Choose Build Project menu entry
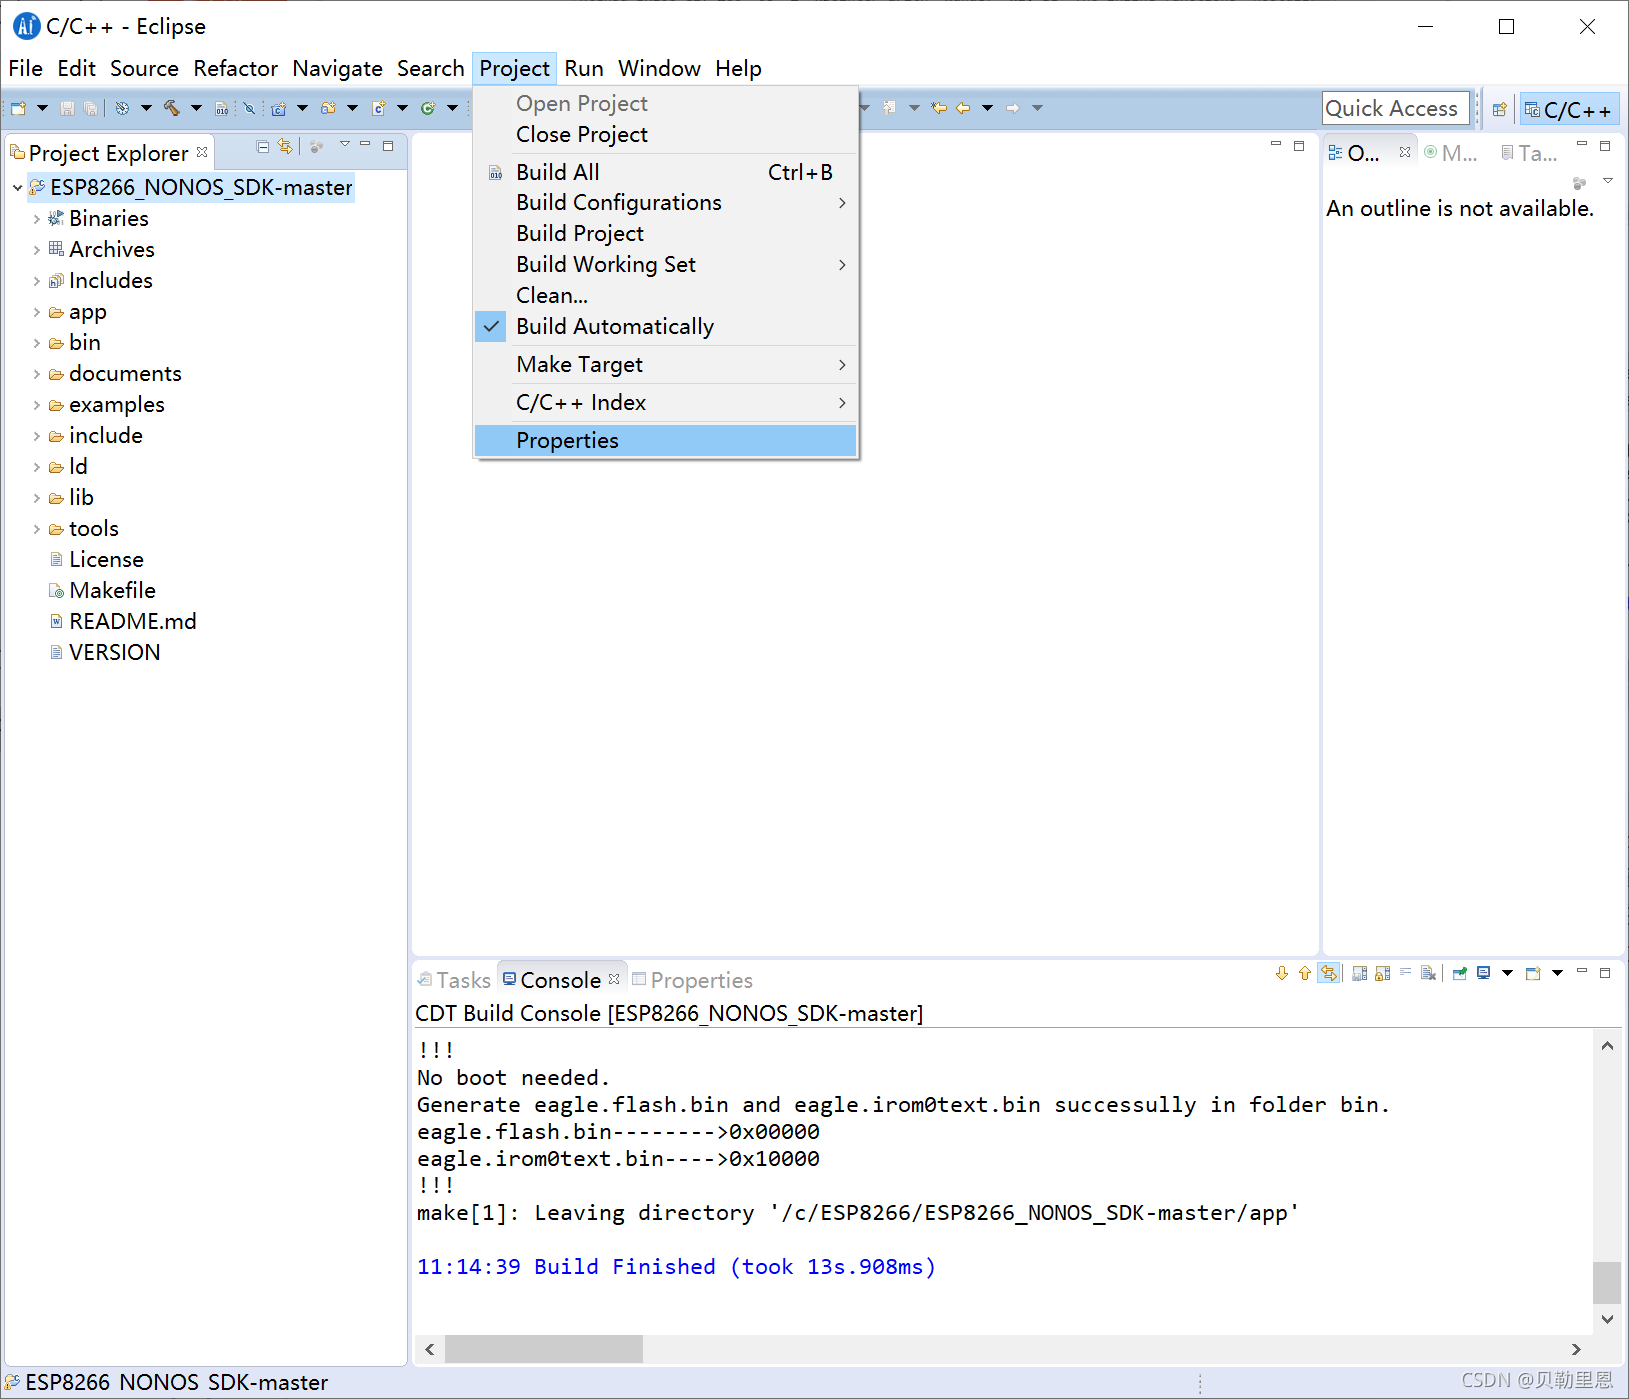This screenshot has height=1399, width=1629. pos(665,234)
